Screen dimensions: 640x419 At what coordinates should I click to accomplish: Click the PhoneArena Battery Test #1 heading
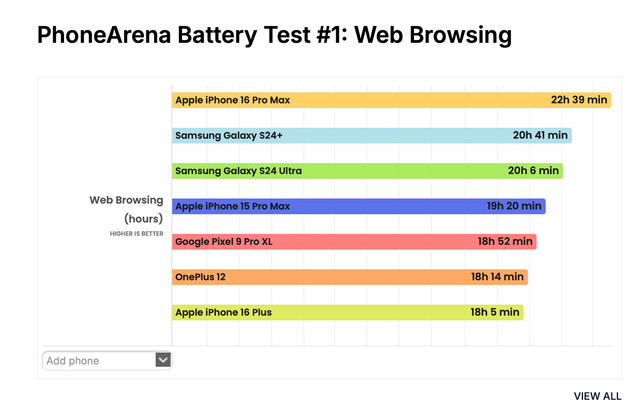[274, 36]
